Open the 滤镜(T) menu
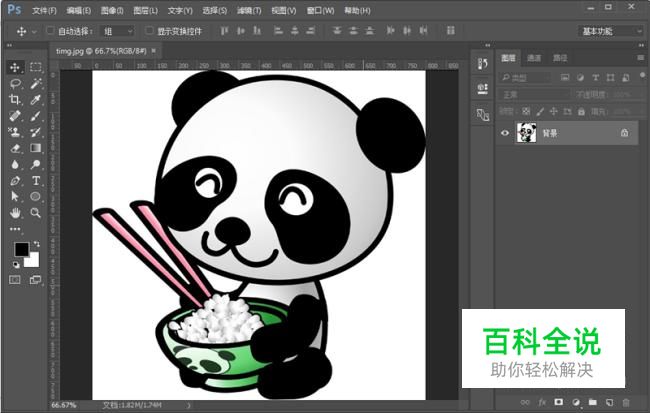The width and height of the screenshot is (650, 413). [249, 11]
